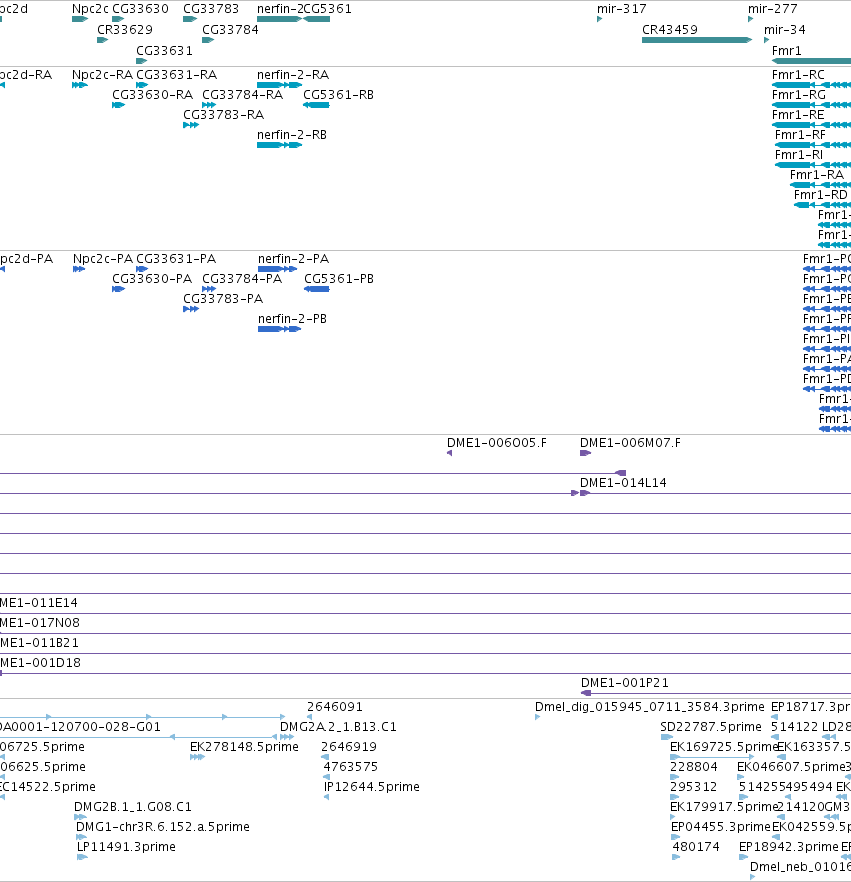
Task: Click the Npc2c-RA transcript label
Action: (102, 75)
